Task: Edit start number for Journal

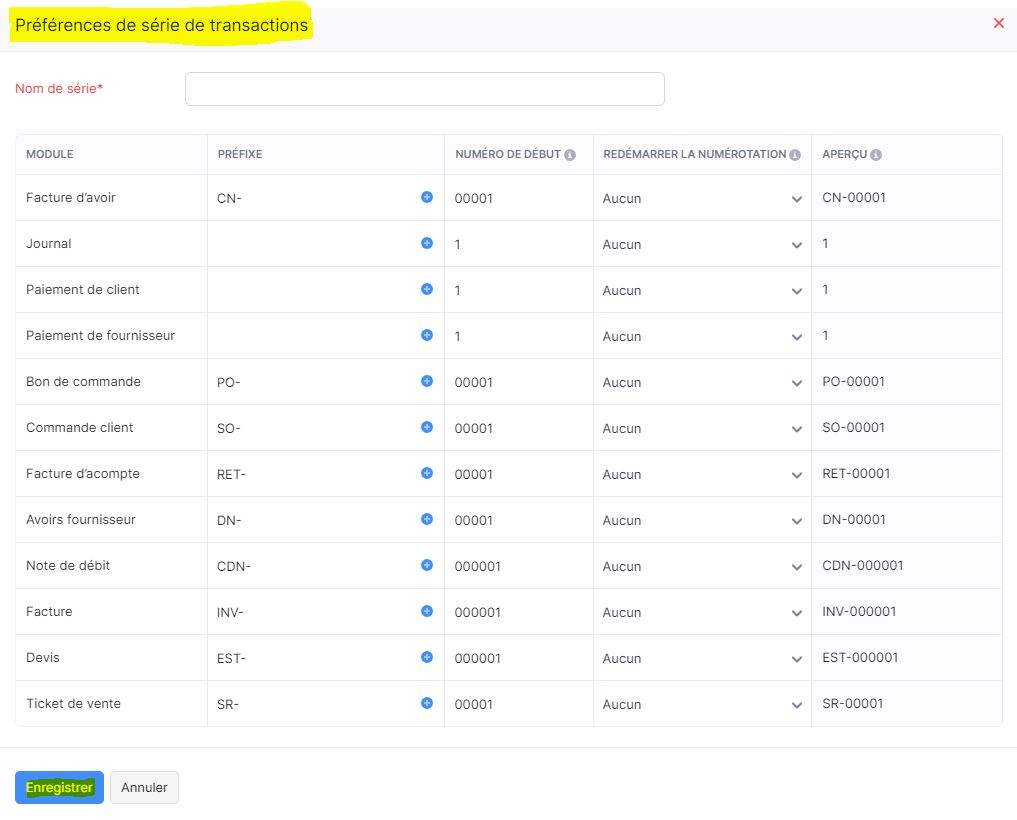Action: tap(518, 245)
